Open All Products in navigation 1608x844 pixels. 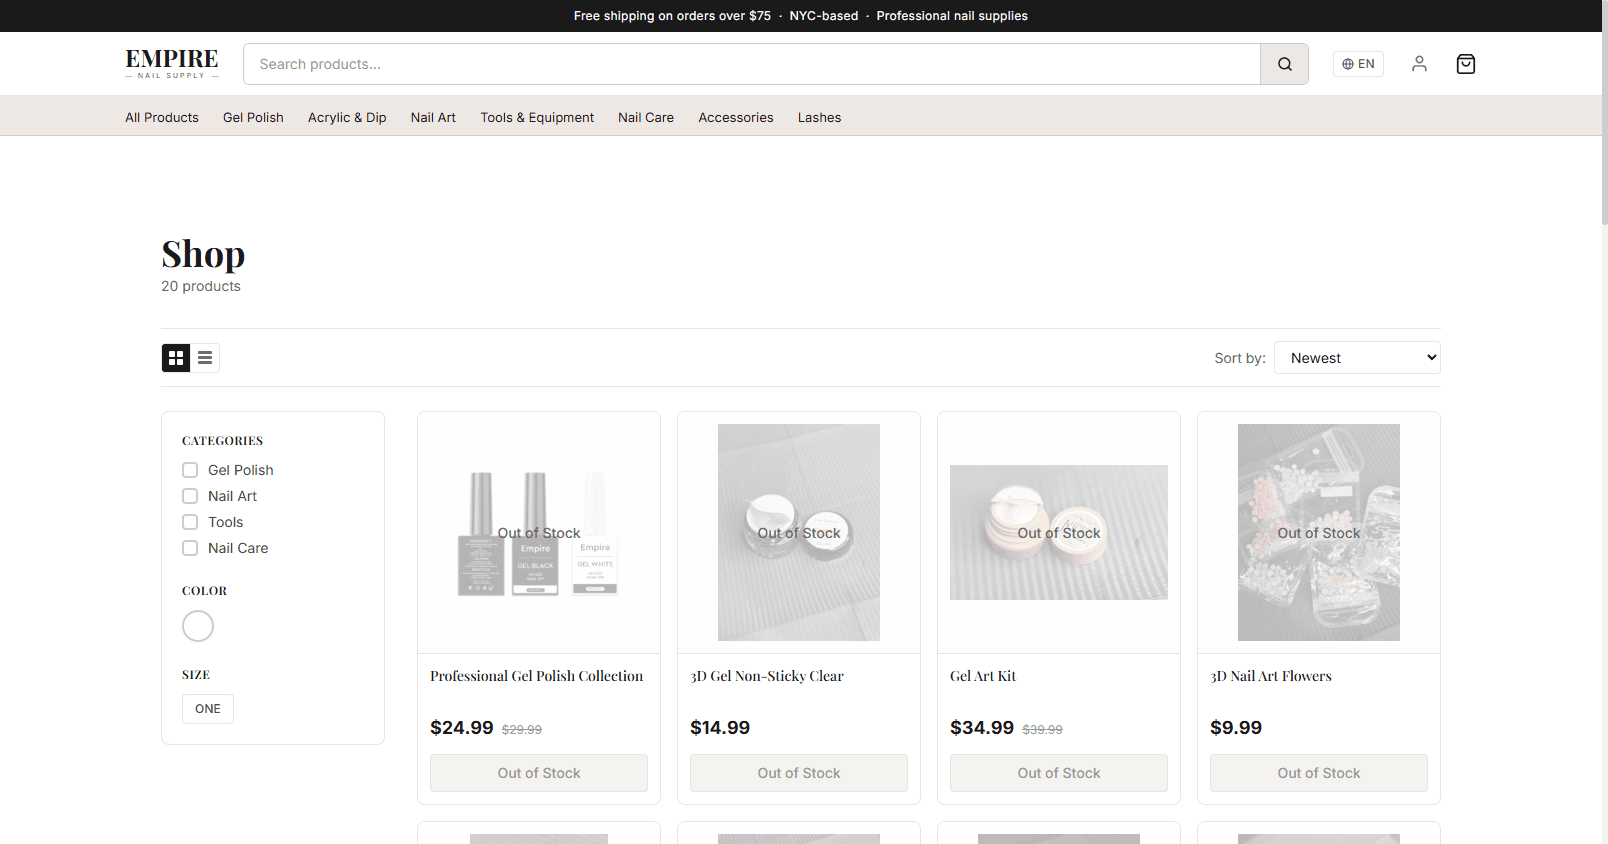coord(162,117)
